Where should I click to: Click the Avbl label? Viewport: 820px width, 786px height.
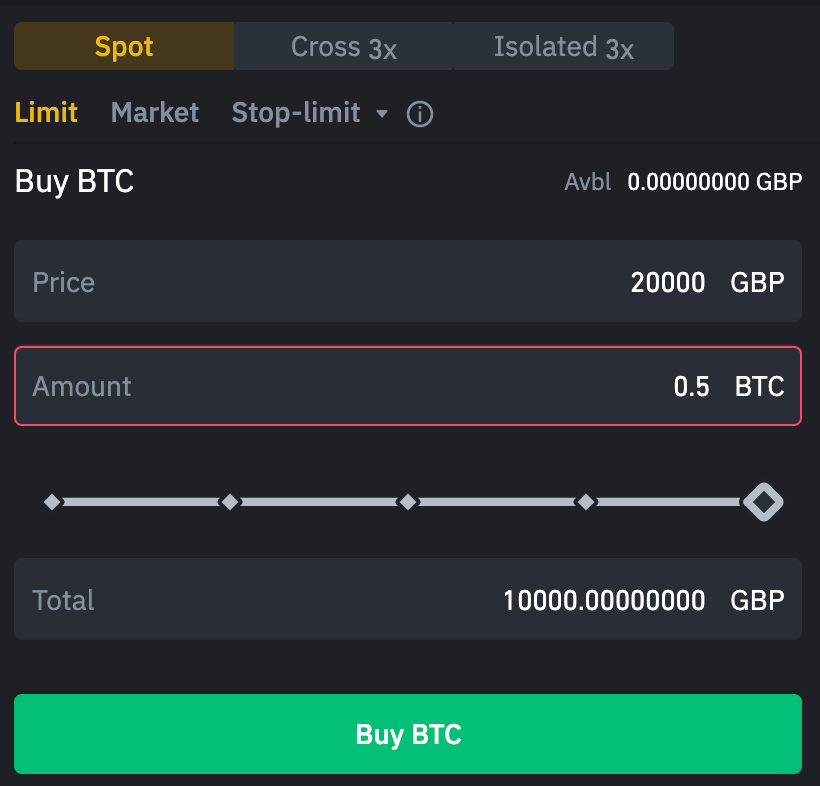click(x=588, y=182)
